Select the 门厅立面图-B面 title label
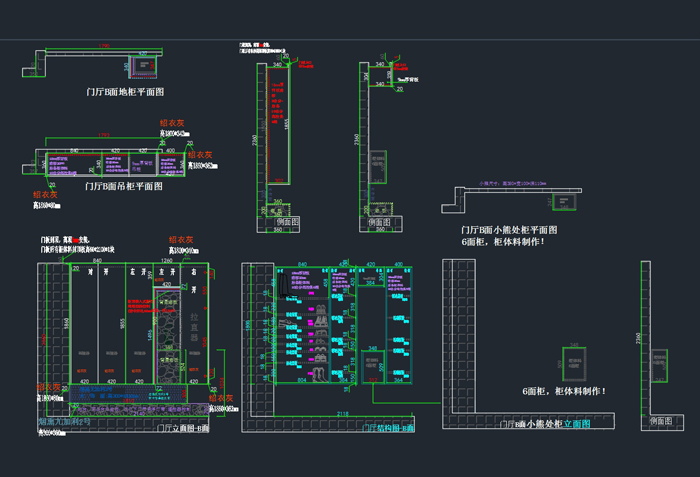The image size is (700, 477). coord(183,427)
